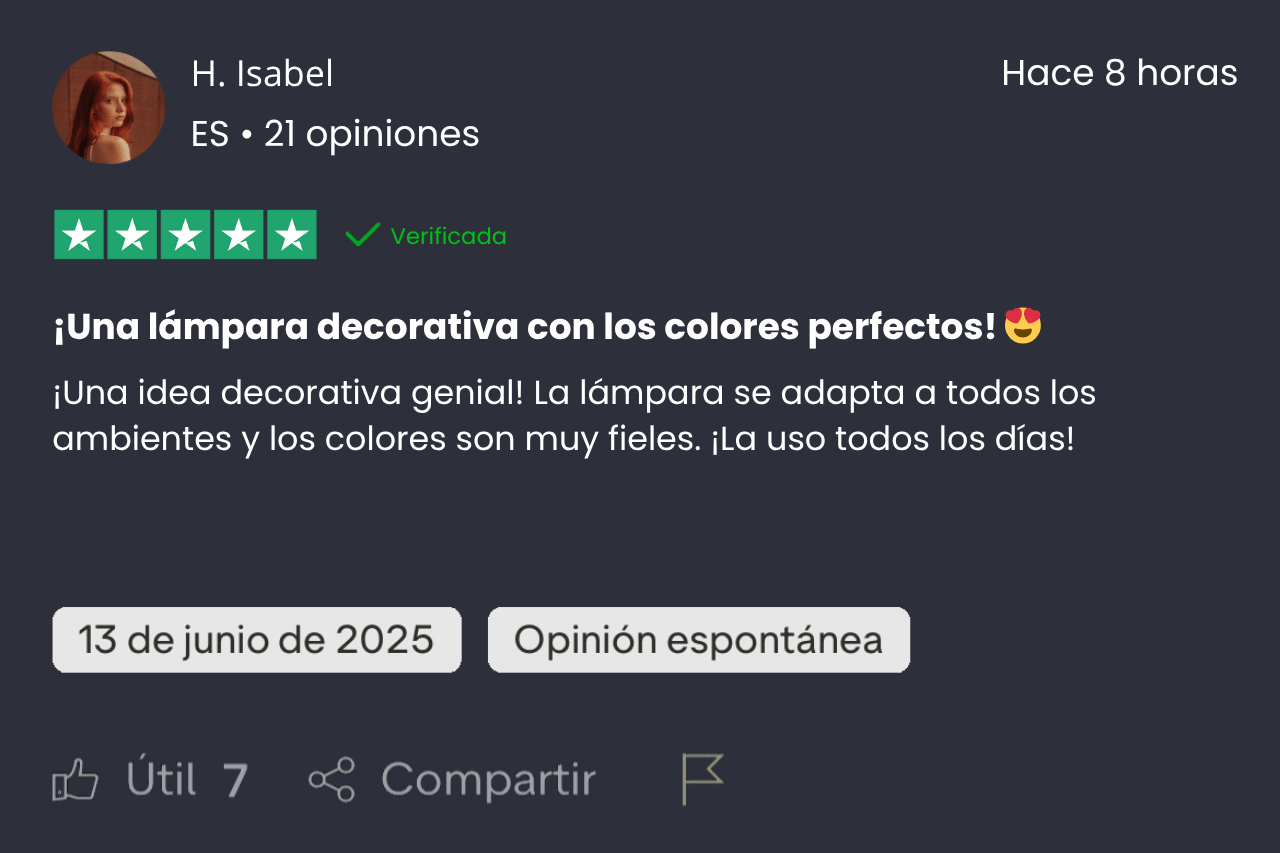Click the first rating star
Image resolution: width=1280 pixels, height=853 pixels.
78,235
